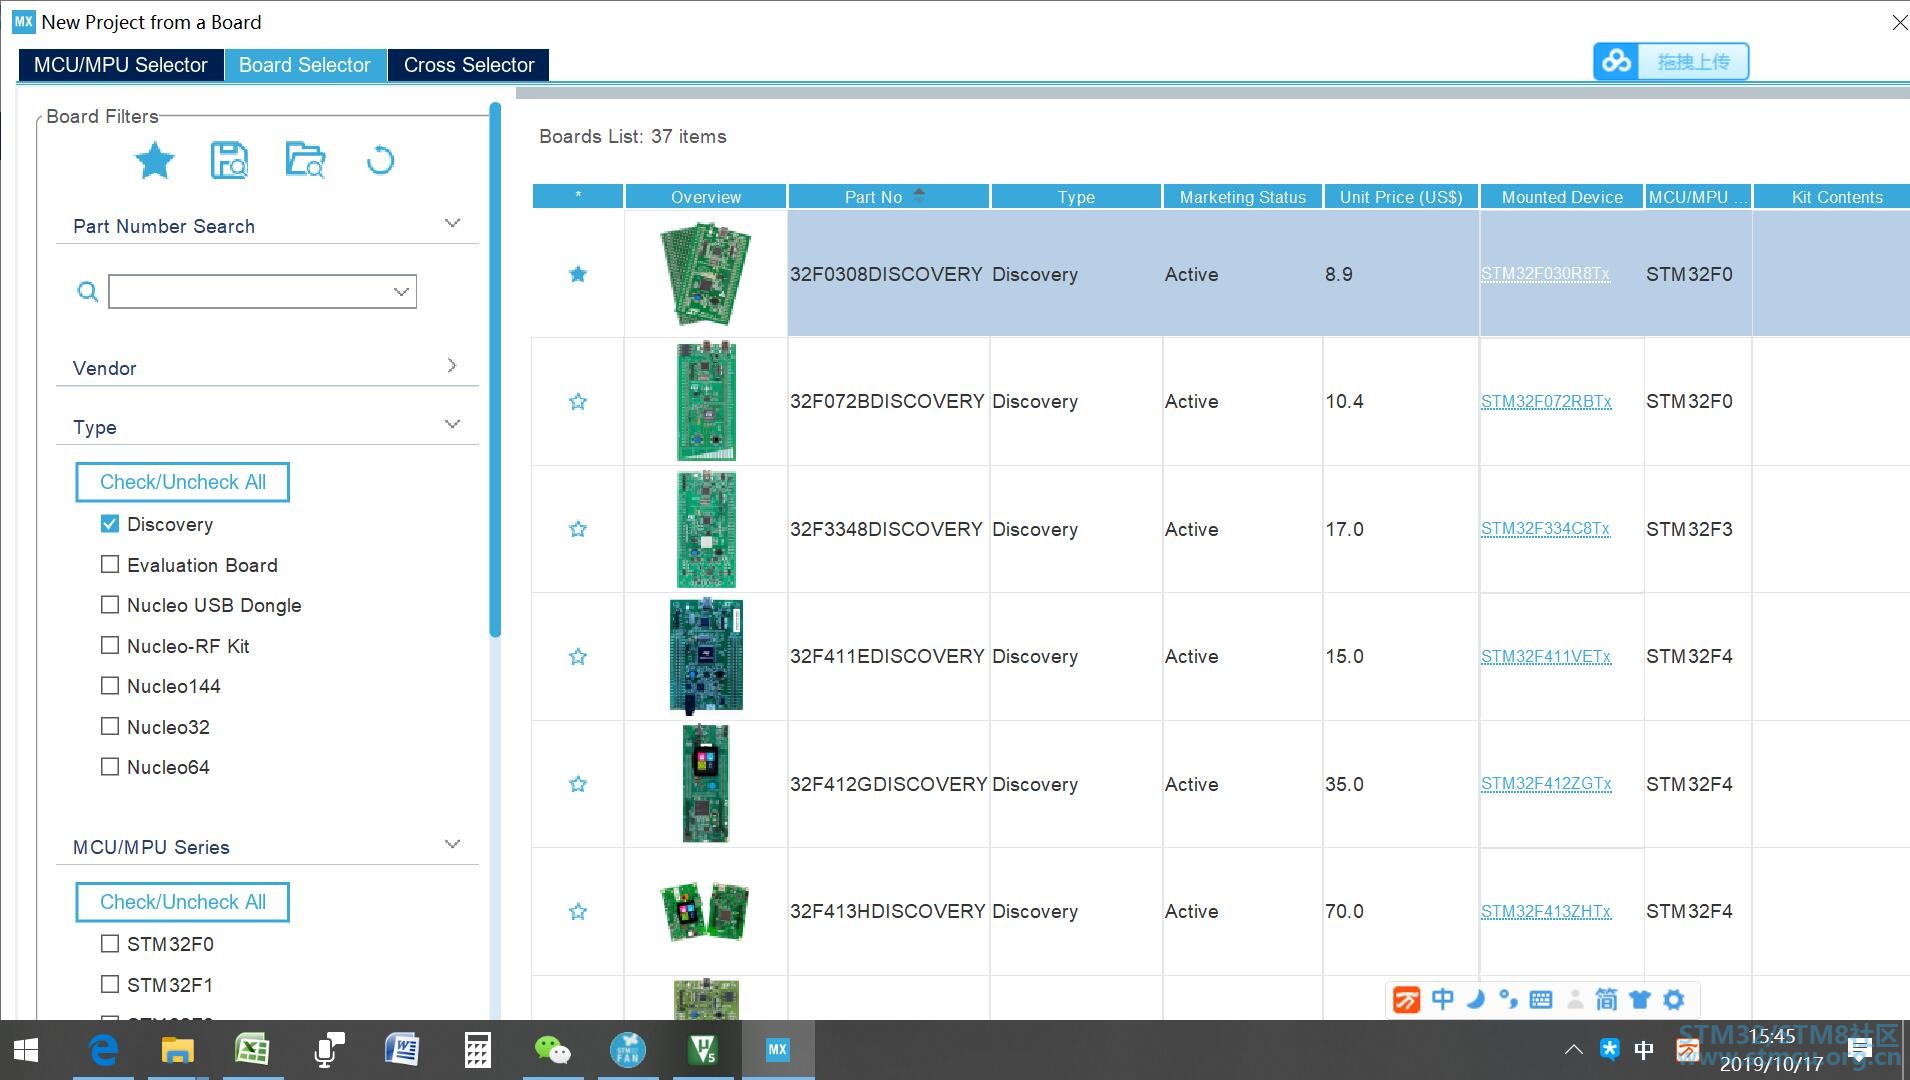Click the STM32CubeMX taskbar icon
The width and height of the screenshot is (1910, 1080).
pos(778,1050)
